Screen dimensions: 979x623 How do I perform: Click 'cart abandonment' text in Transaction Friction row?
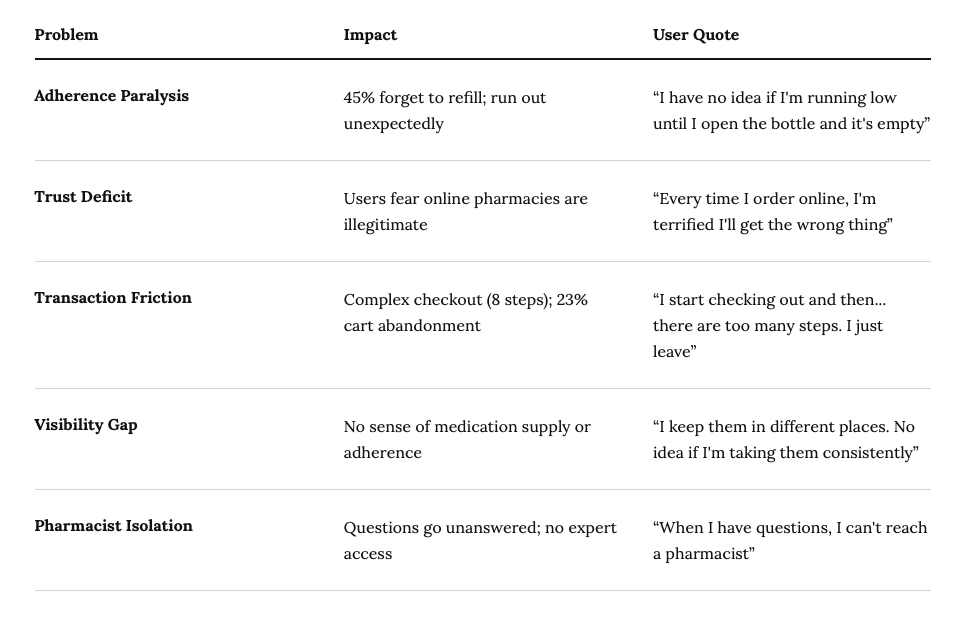click(x=412, y=326)
